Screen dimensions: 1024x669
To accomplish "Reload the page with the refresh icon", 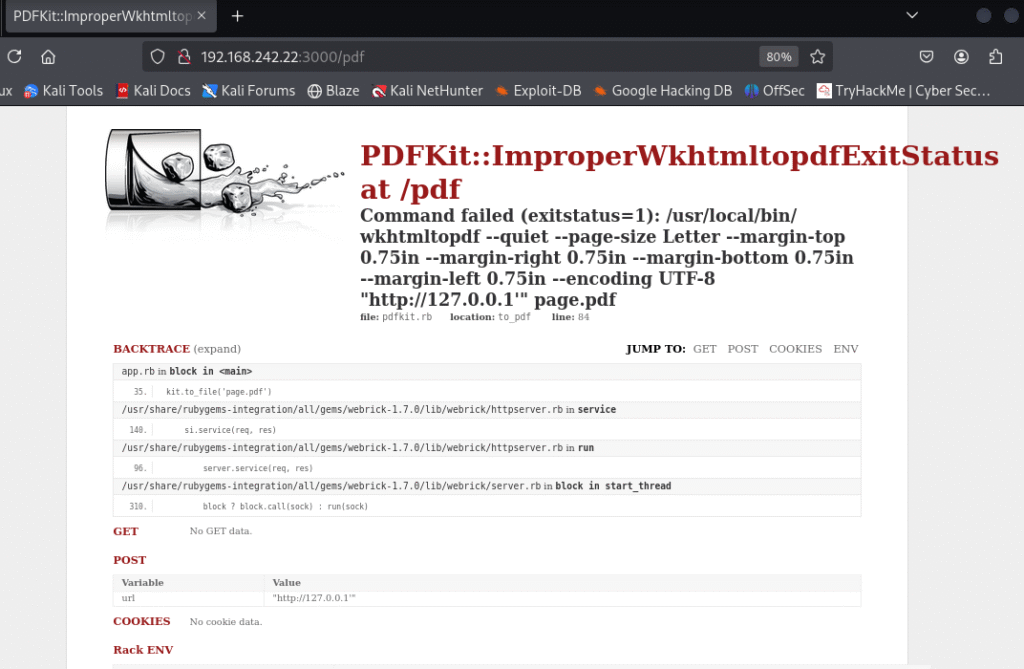I will [14, 57].
